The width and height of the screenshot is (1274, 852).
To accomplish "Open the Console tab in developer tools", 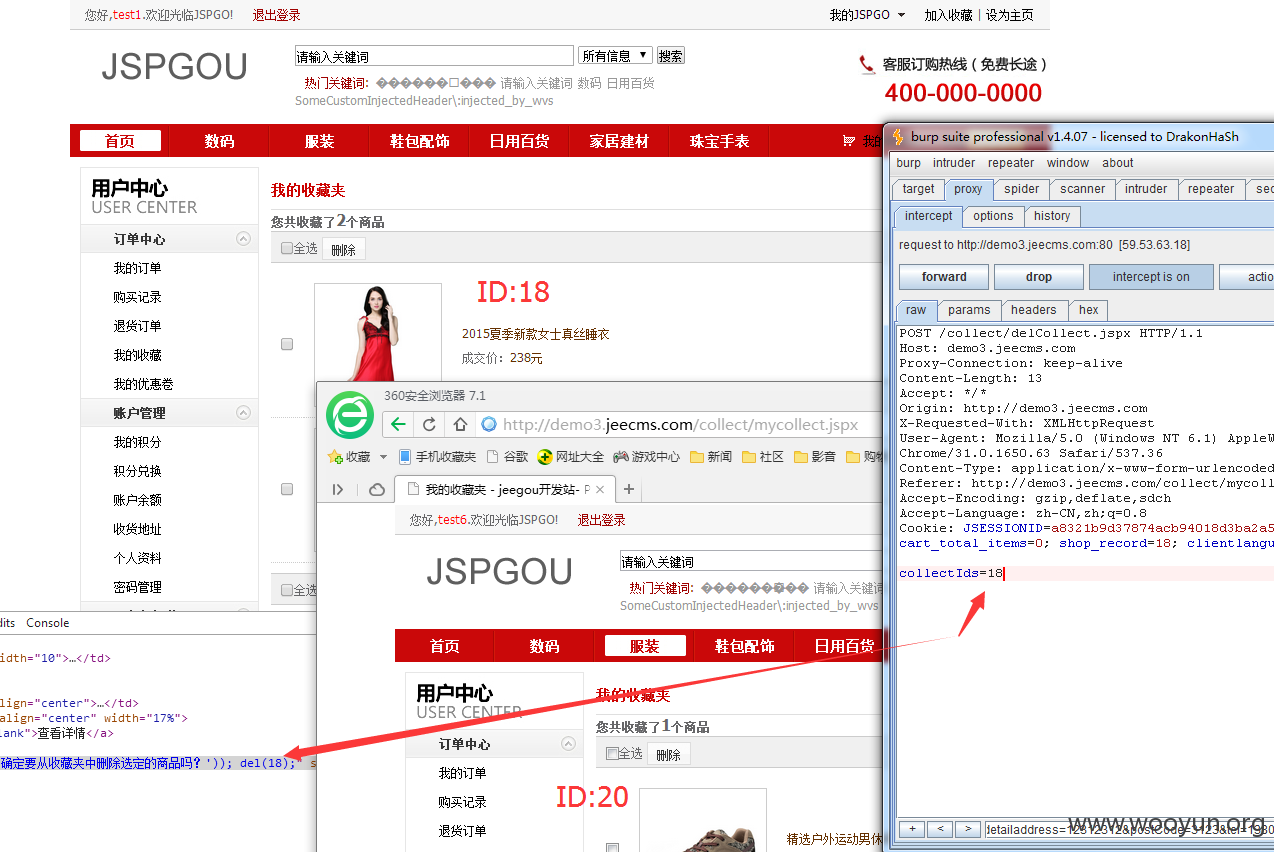I will click(48, 623).
